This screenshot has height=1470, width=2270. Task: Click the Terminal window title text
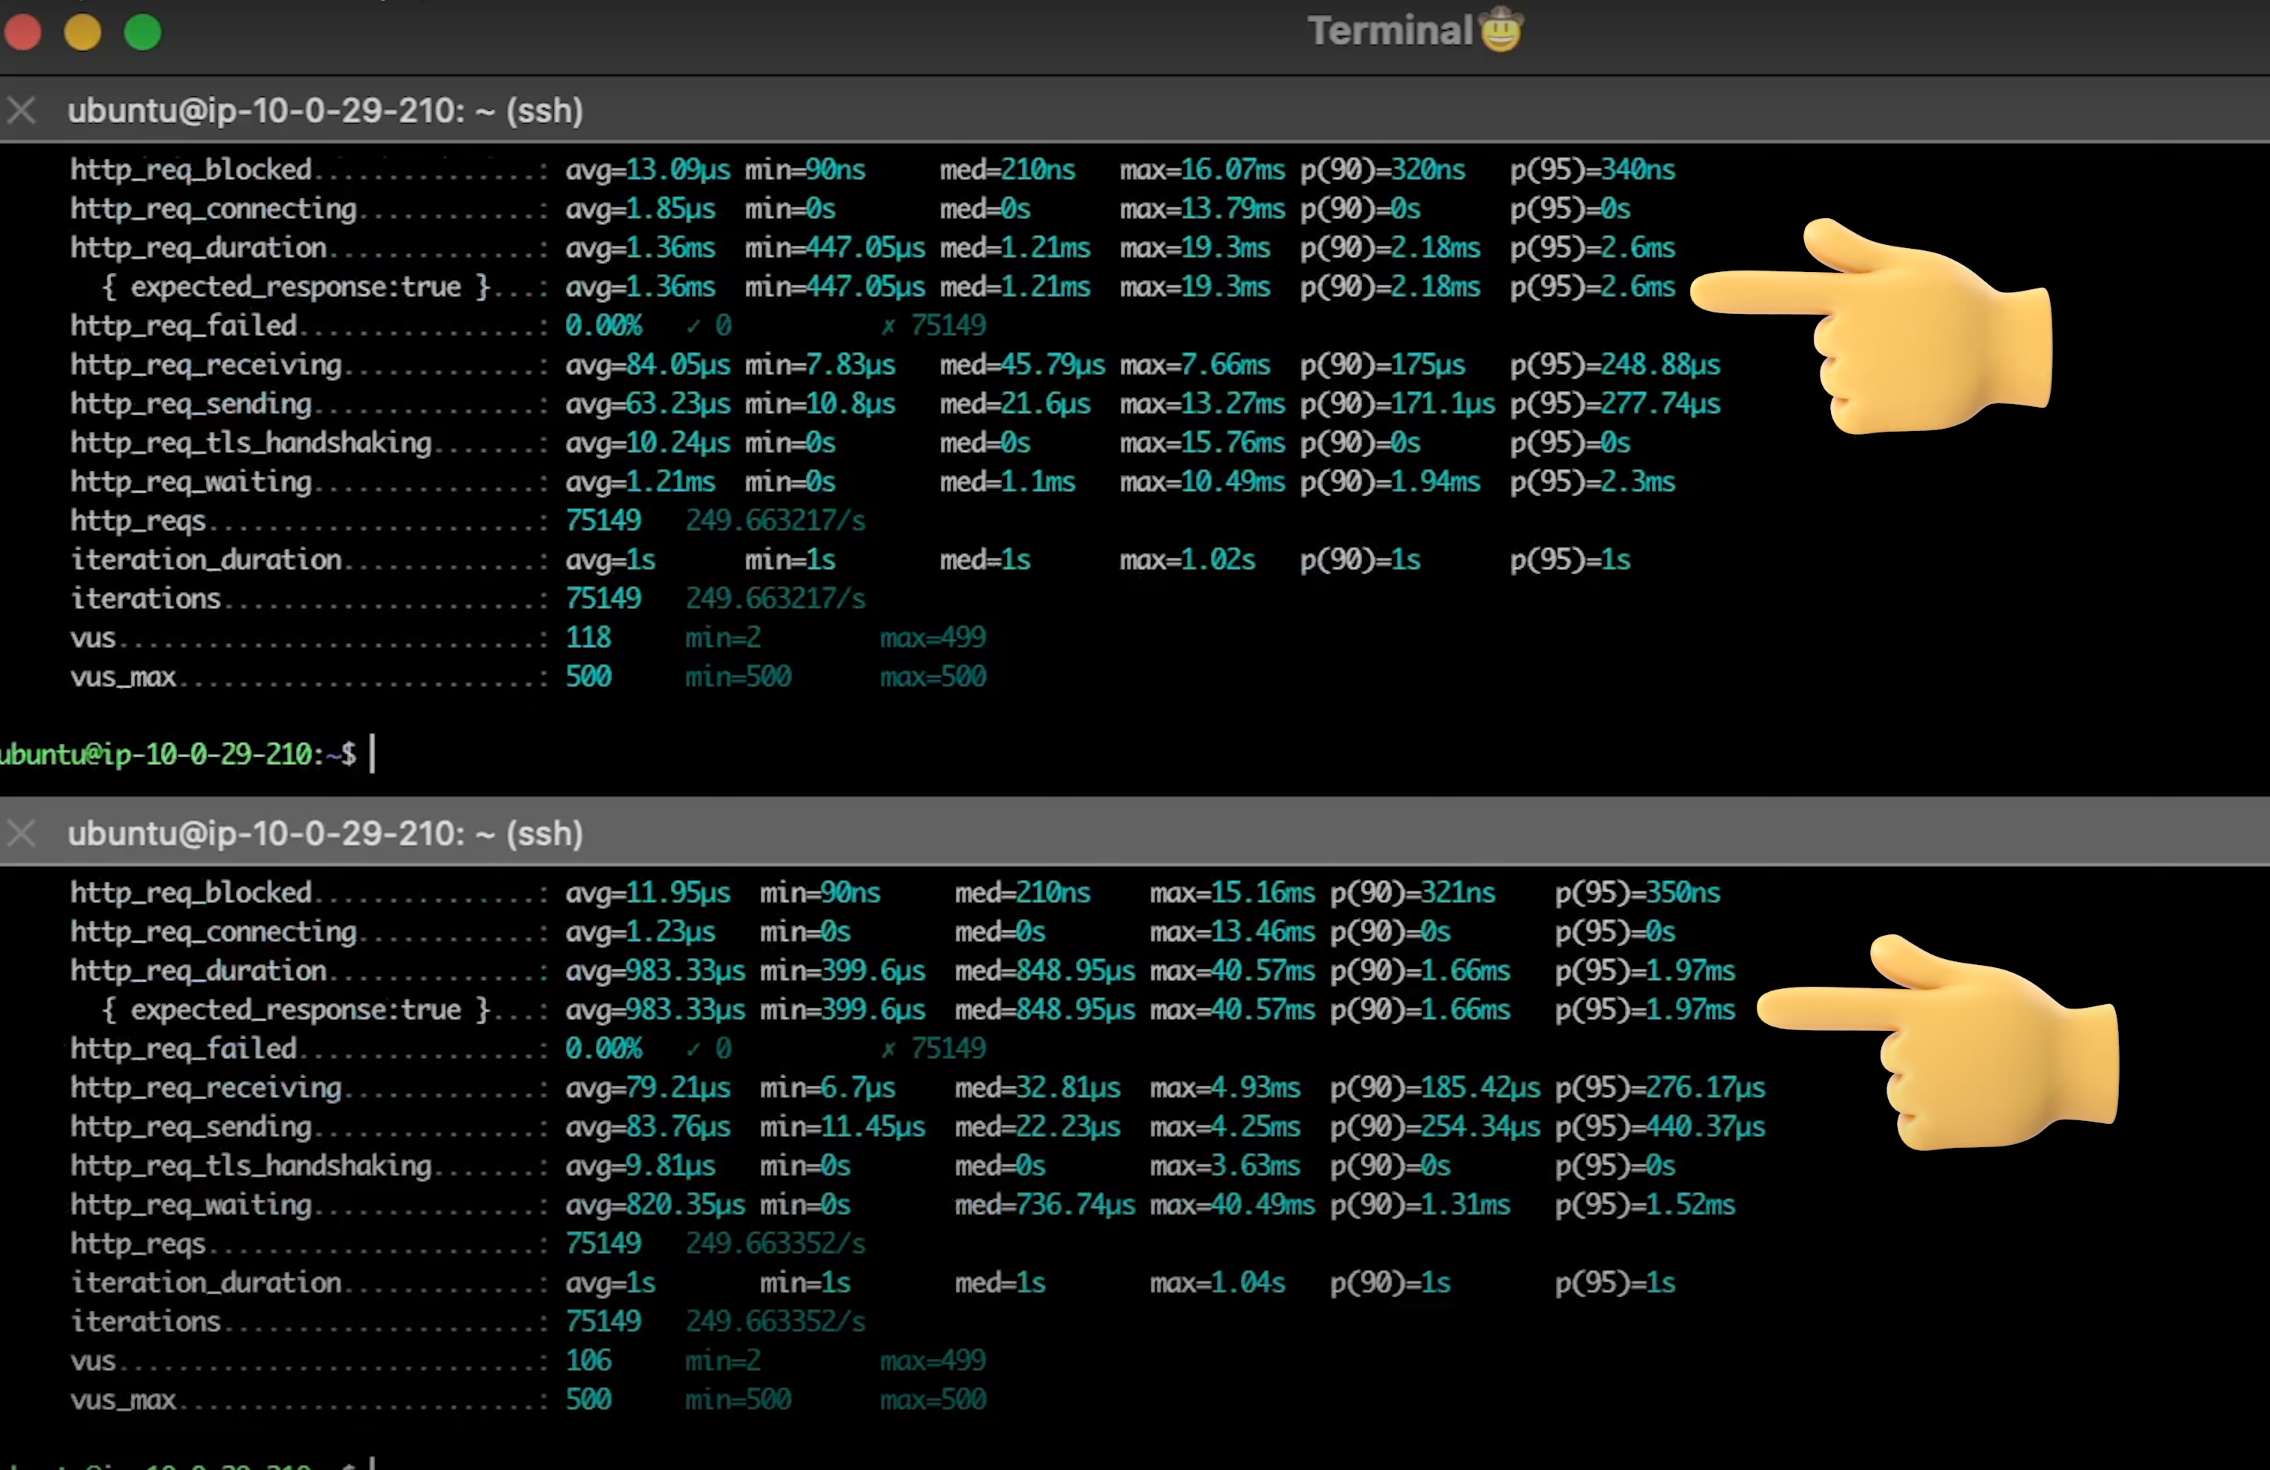coord(1390,31)
